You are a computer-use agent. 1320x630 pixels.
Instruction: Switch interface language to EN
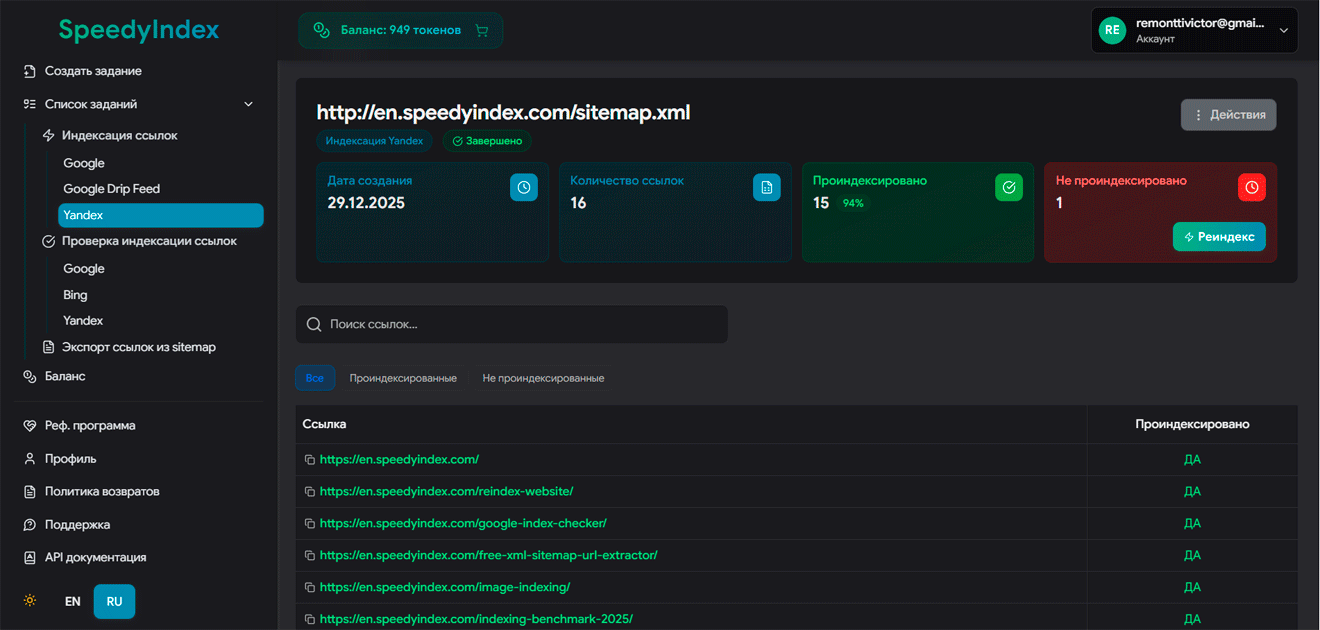click(x=73, y=602)
